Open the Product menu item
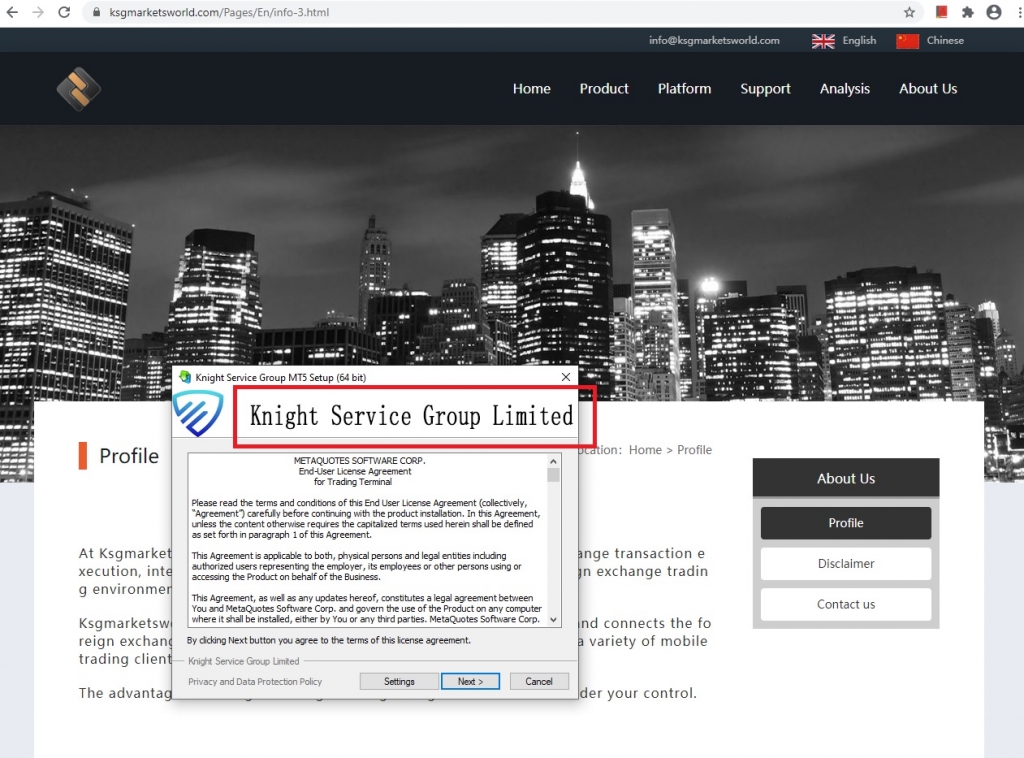This screenshot has height=758, width=1024. (x=604, y=89)
